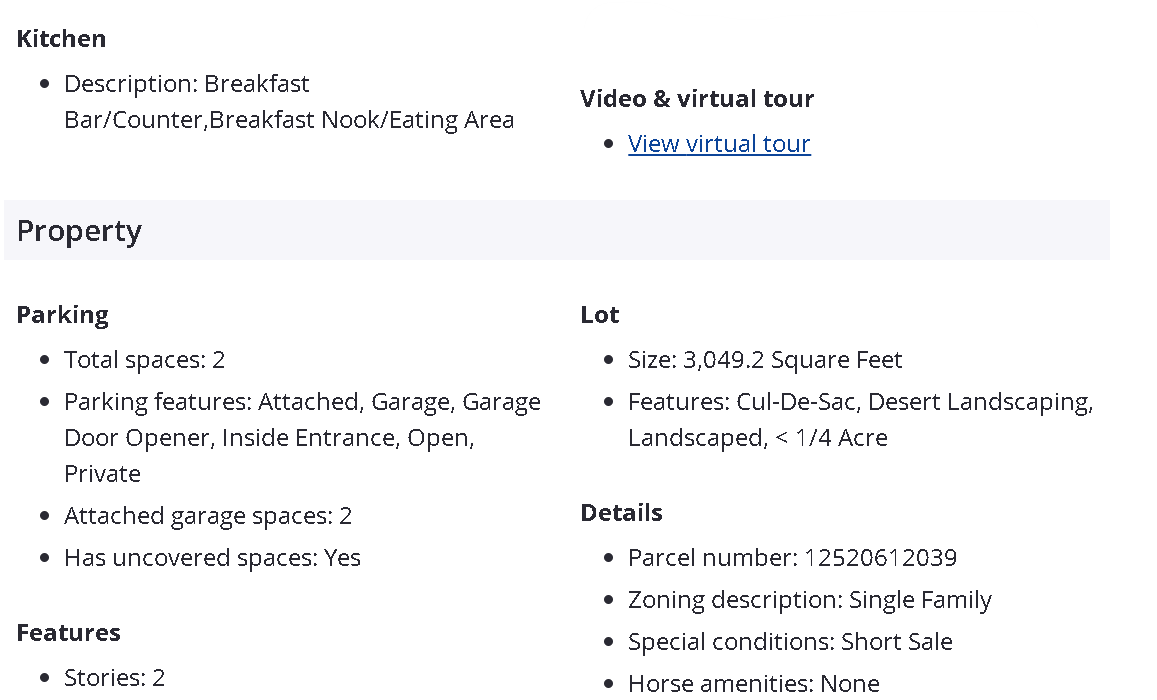Image resolution: width=1157 pixels, height=700 pixels.
Task: Click the Property section header bar
Action: click(x=556, y=231)
